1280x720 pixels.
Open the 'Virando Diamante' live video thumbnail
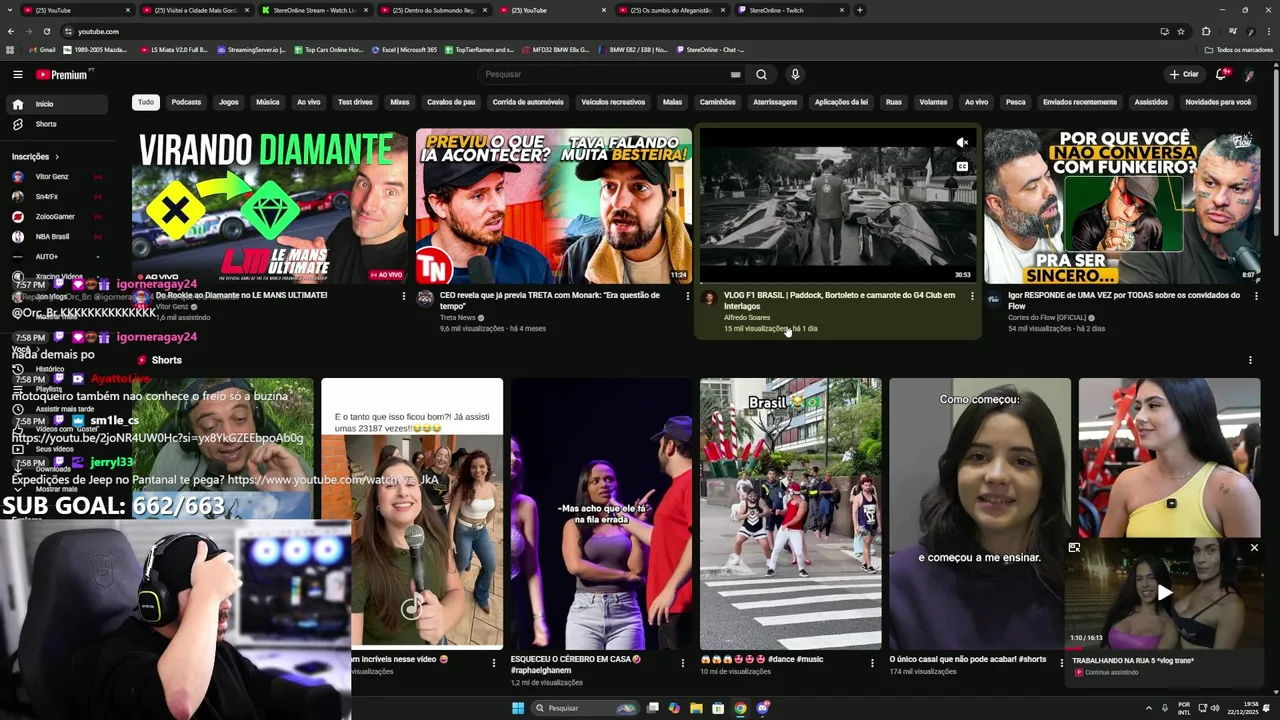(x=270, y=206)
